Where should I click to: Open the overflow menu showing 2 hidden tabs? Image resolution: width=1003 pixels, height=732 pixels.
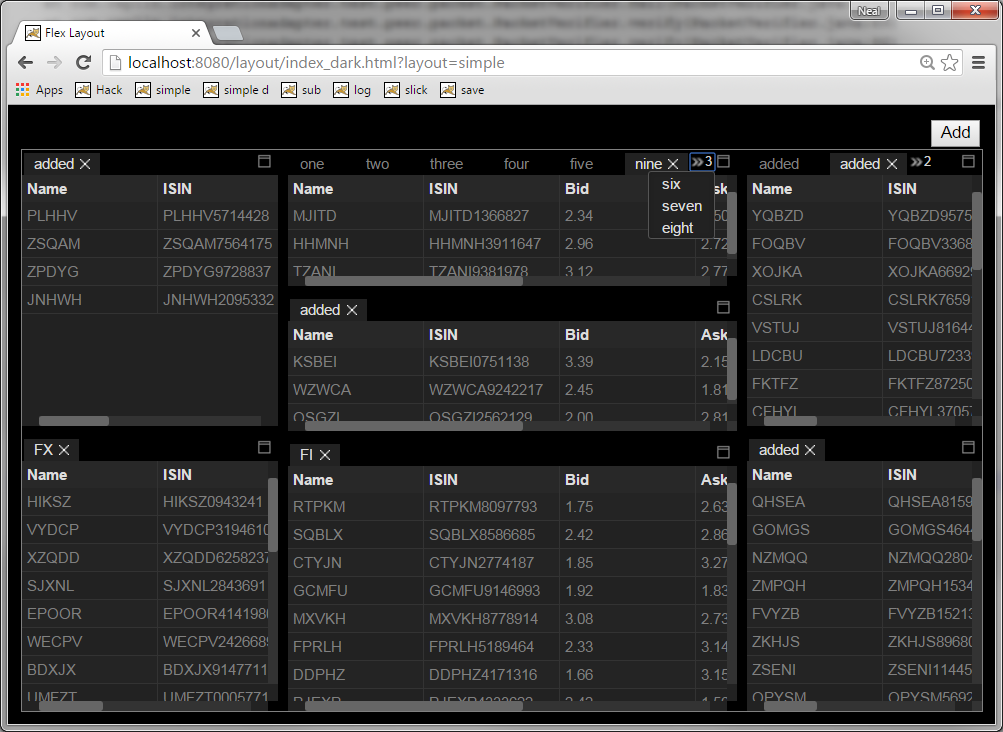[921, 162]
